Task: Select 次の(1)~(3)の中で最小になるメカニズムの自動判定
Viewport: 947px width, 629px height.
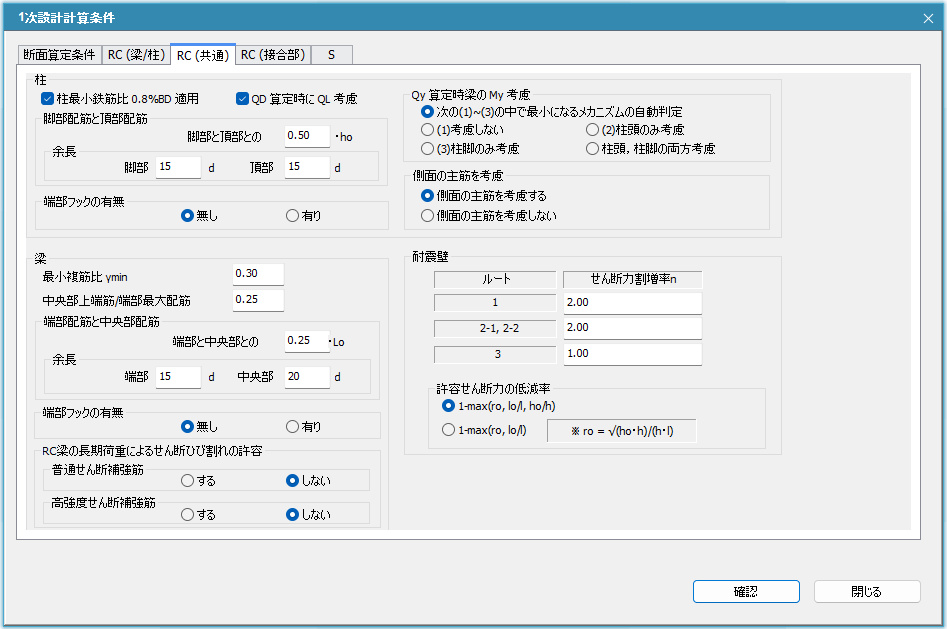Action: point(551,112)
